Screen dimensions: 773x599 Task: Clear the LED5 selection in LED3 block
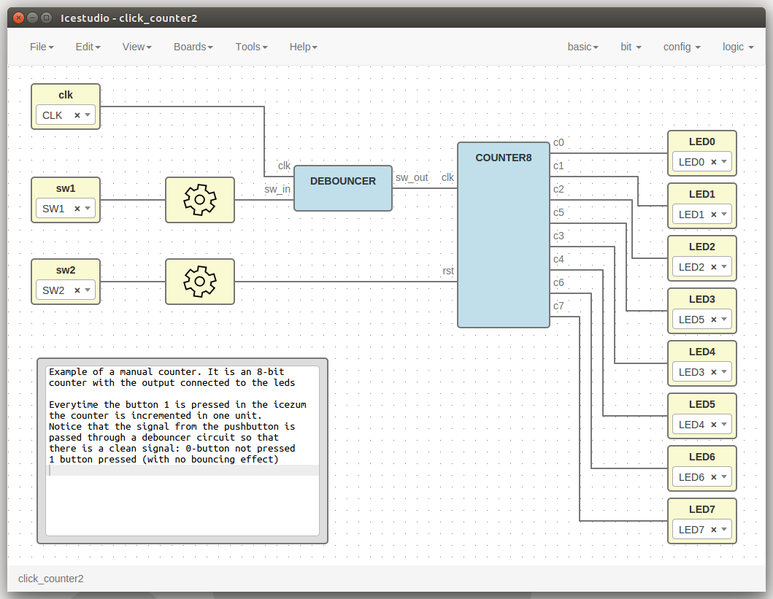714,320
